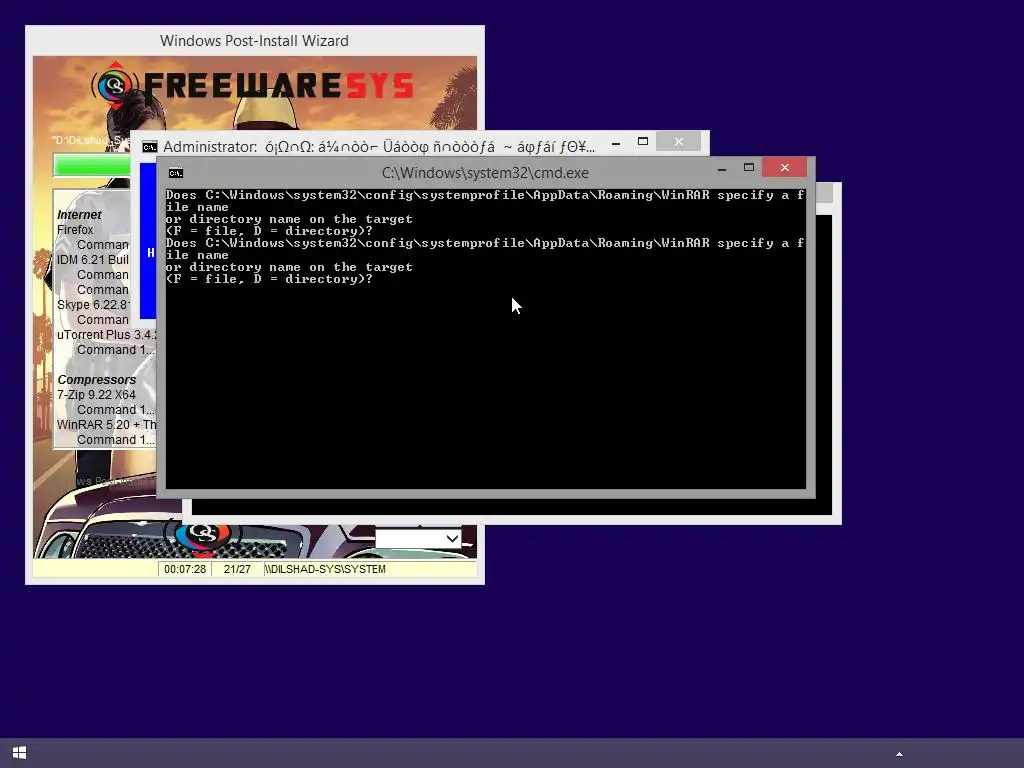
Task: Select WinRAR 5.20 entry in list
Action: click(106, 425)
